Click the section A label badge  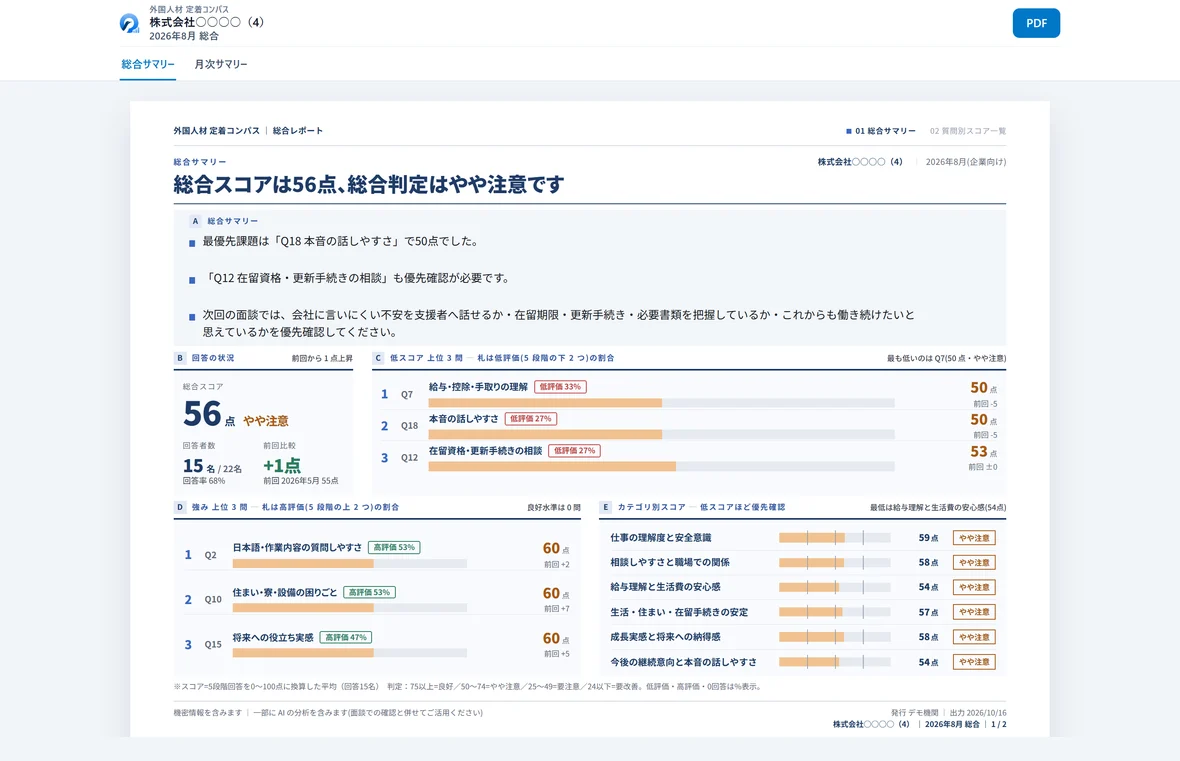195,221
